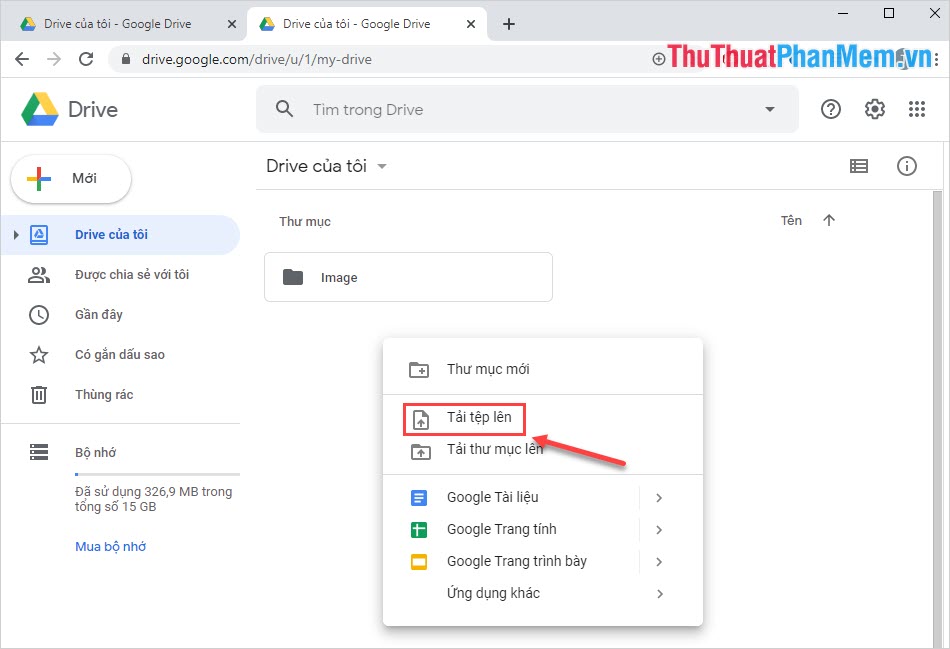Select Google Tài liệu menu entry
This screenshot has height=649, width=950.
(x=543, y=498)
